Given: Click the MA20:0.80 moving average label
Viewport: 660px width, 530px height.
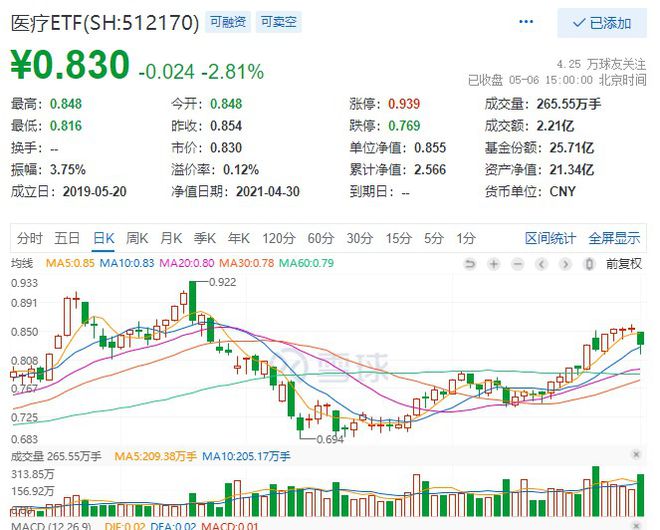Looking at the screenshot, I should [x=187, y=263].
